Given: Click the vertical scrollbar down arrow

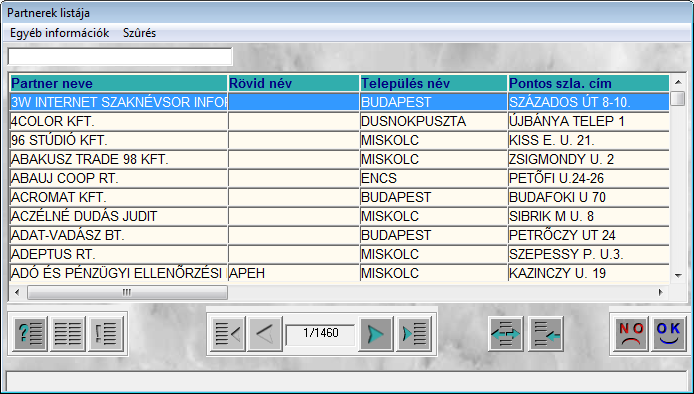Looking at the screenshot, I should point(678,276).
